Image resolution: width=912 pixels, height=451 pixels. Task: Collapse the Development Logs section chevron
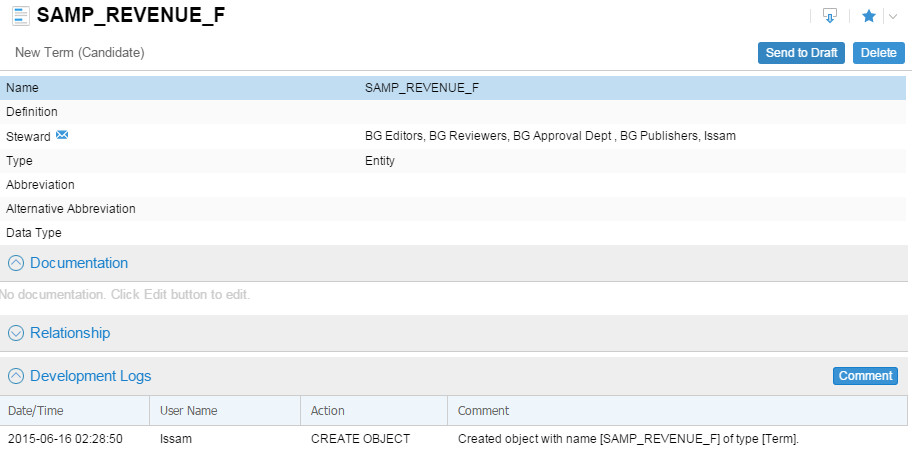pyautogui.click(x=16, y=376)
